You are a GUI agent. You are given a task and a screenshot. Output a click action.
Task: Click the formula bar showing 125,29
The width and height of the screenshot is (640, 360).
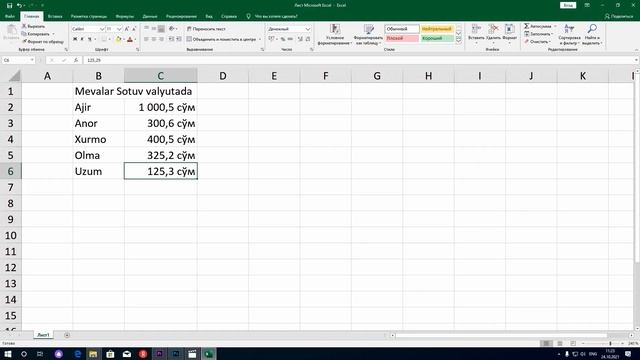click(359, 60)
